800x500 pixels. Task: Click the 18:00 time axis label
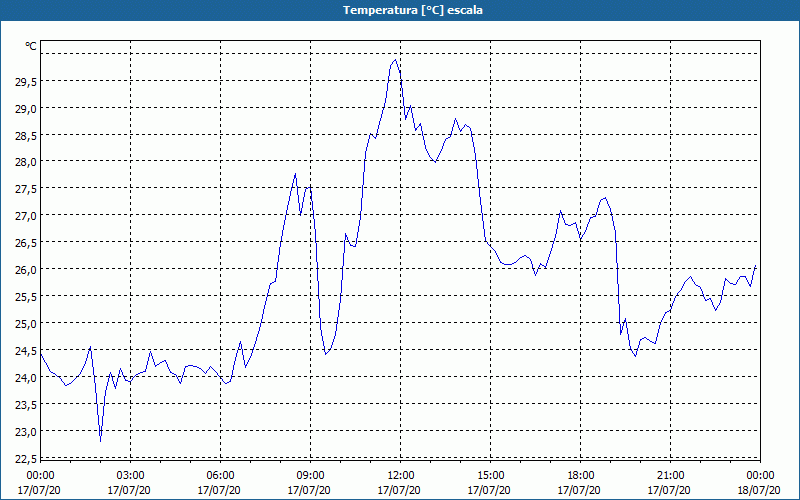coord(580,476)
